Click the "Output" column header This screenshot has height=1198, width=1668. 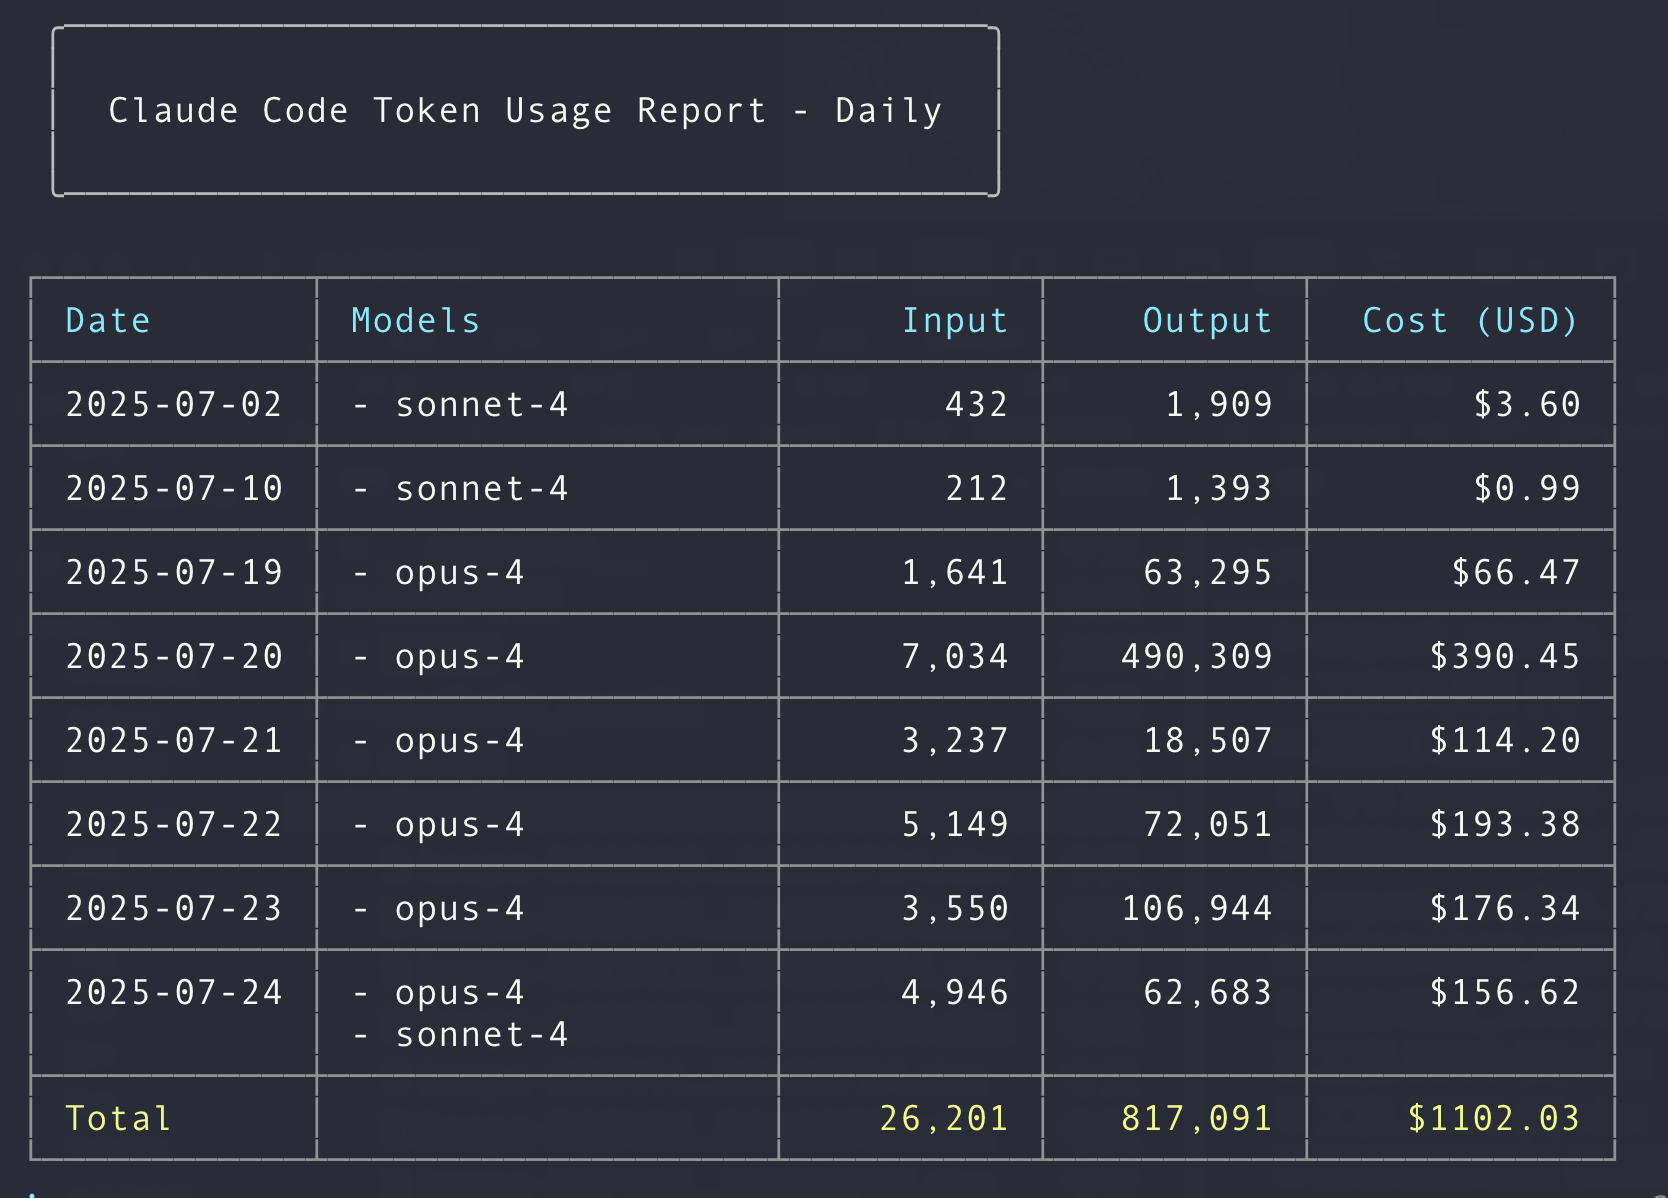coord(1208,320)
